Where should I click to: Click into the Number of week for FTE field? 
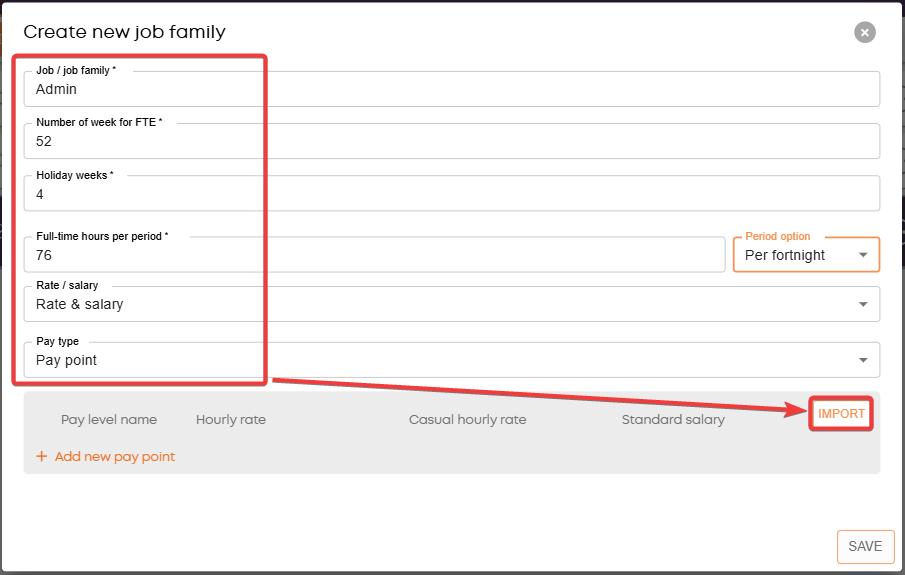tap(450, 141)
